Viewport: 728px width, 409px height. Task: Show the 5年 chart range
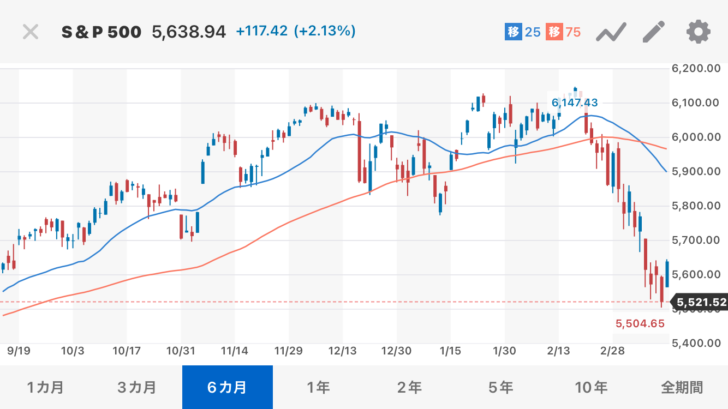point(500,387)
